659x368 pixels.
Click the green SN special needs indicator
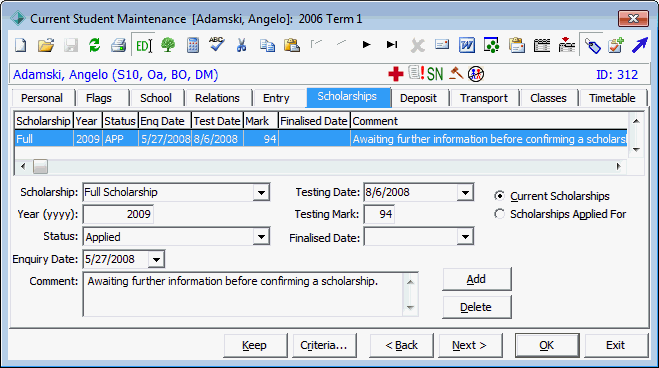(x=435, y=74)
